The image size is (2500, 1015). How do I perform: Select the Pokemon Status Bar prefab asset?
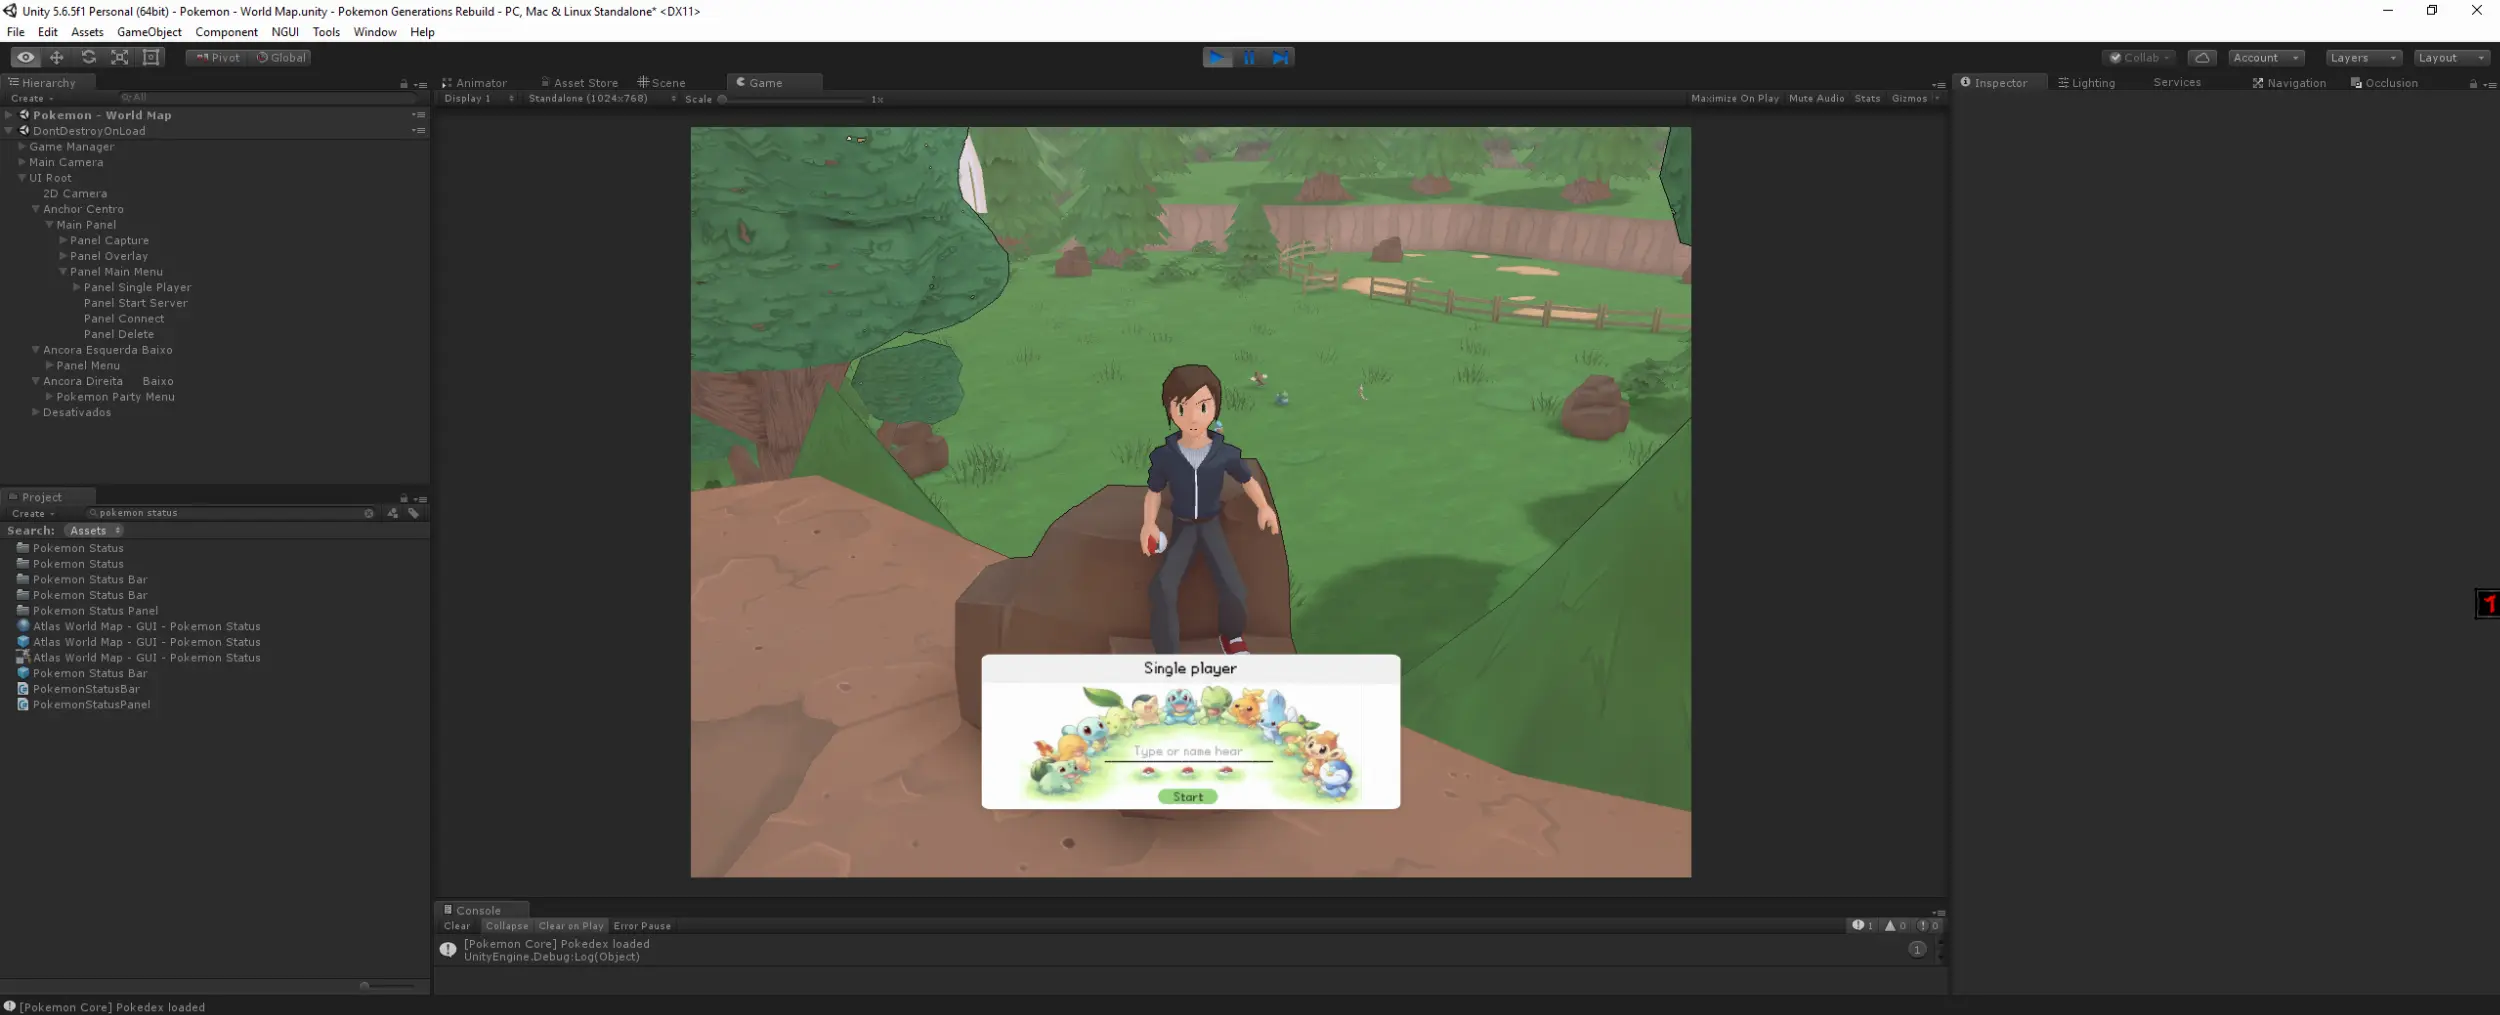coord(89,673)
